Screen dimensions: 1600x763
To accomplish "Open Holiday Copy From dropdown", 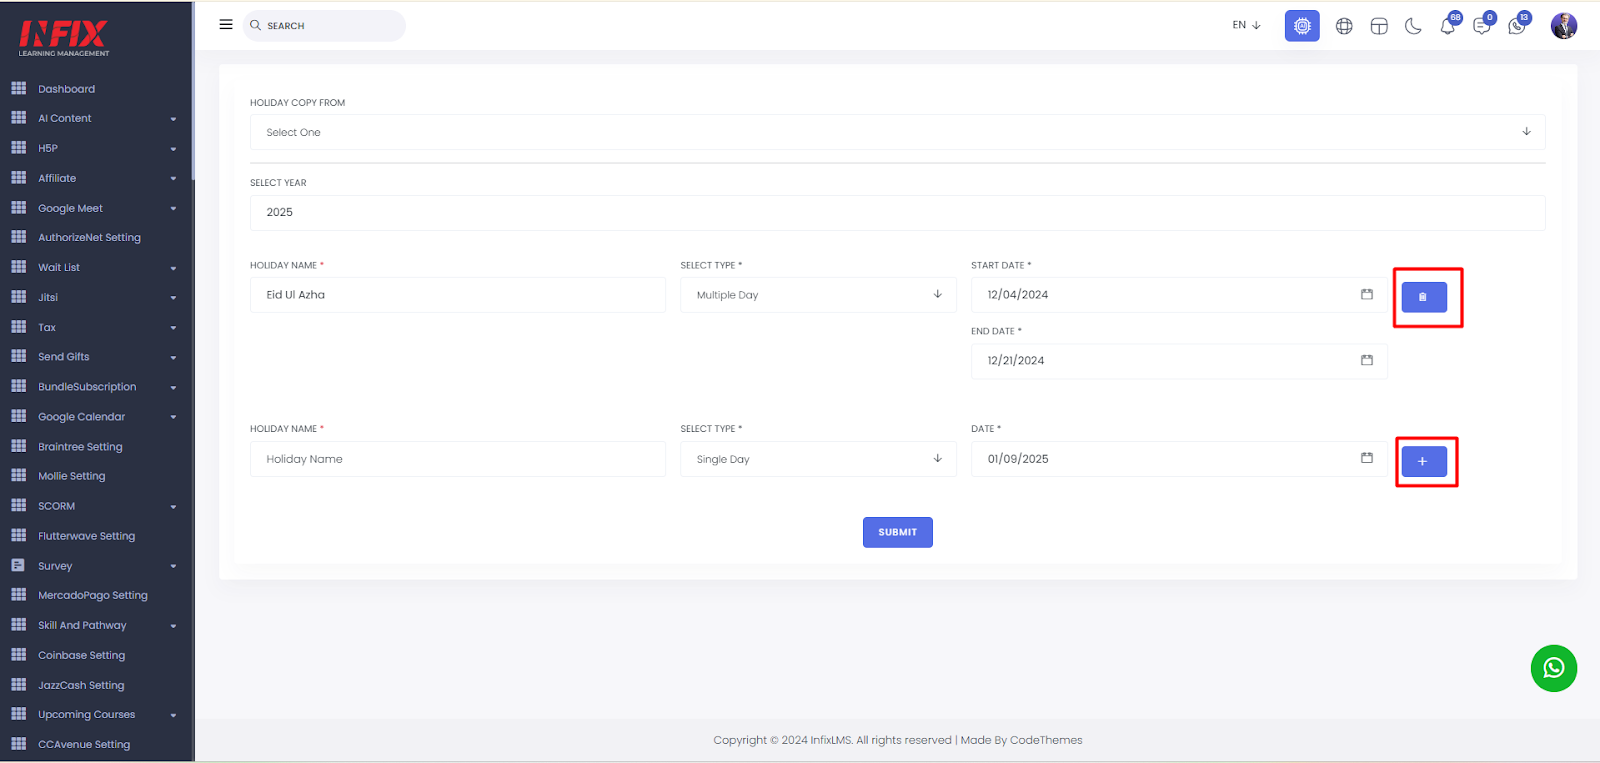I will pos(897,132).
